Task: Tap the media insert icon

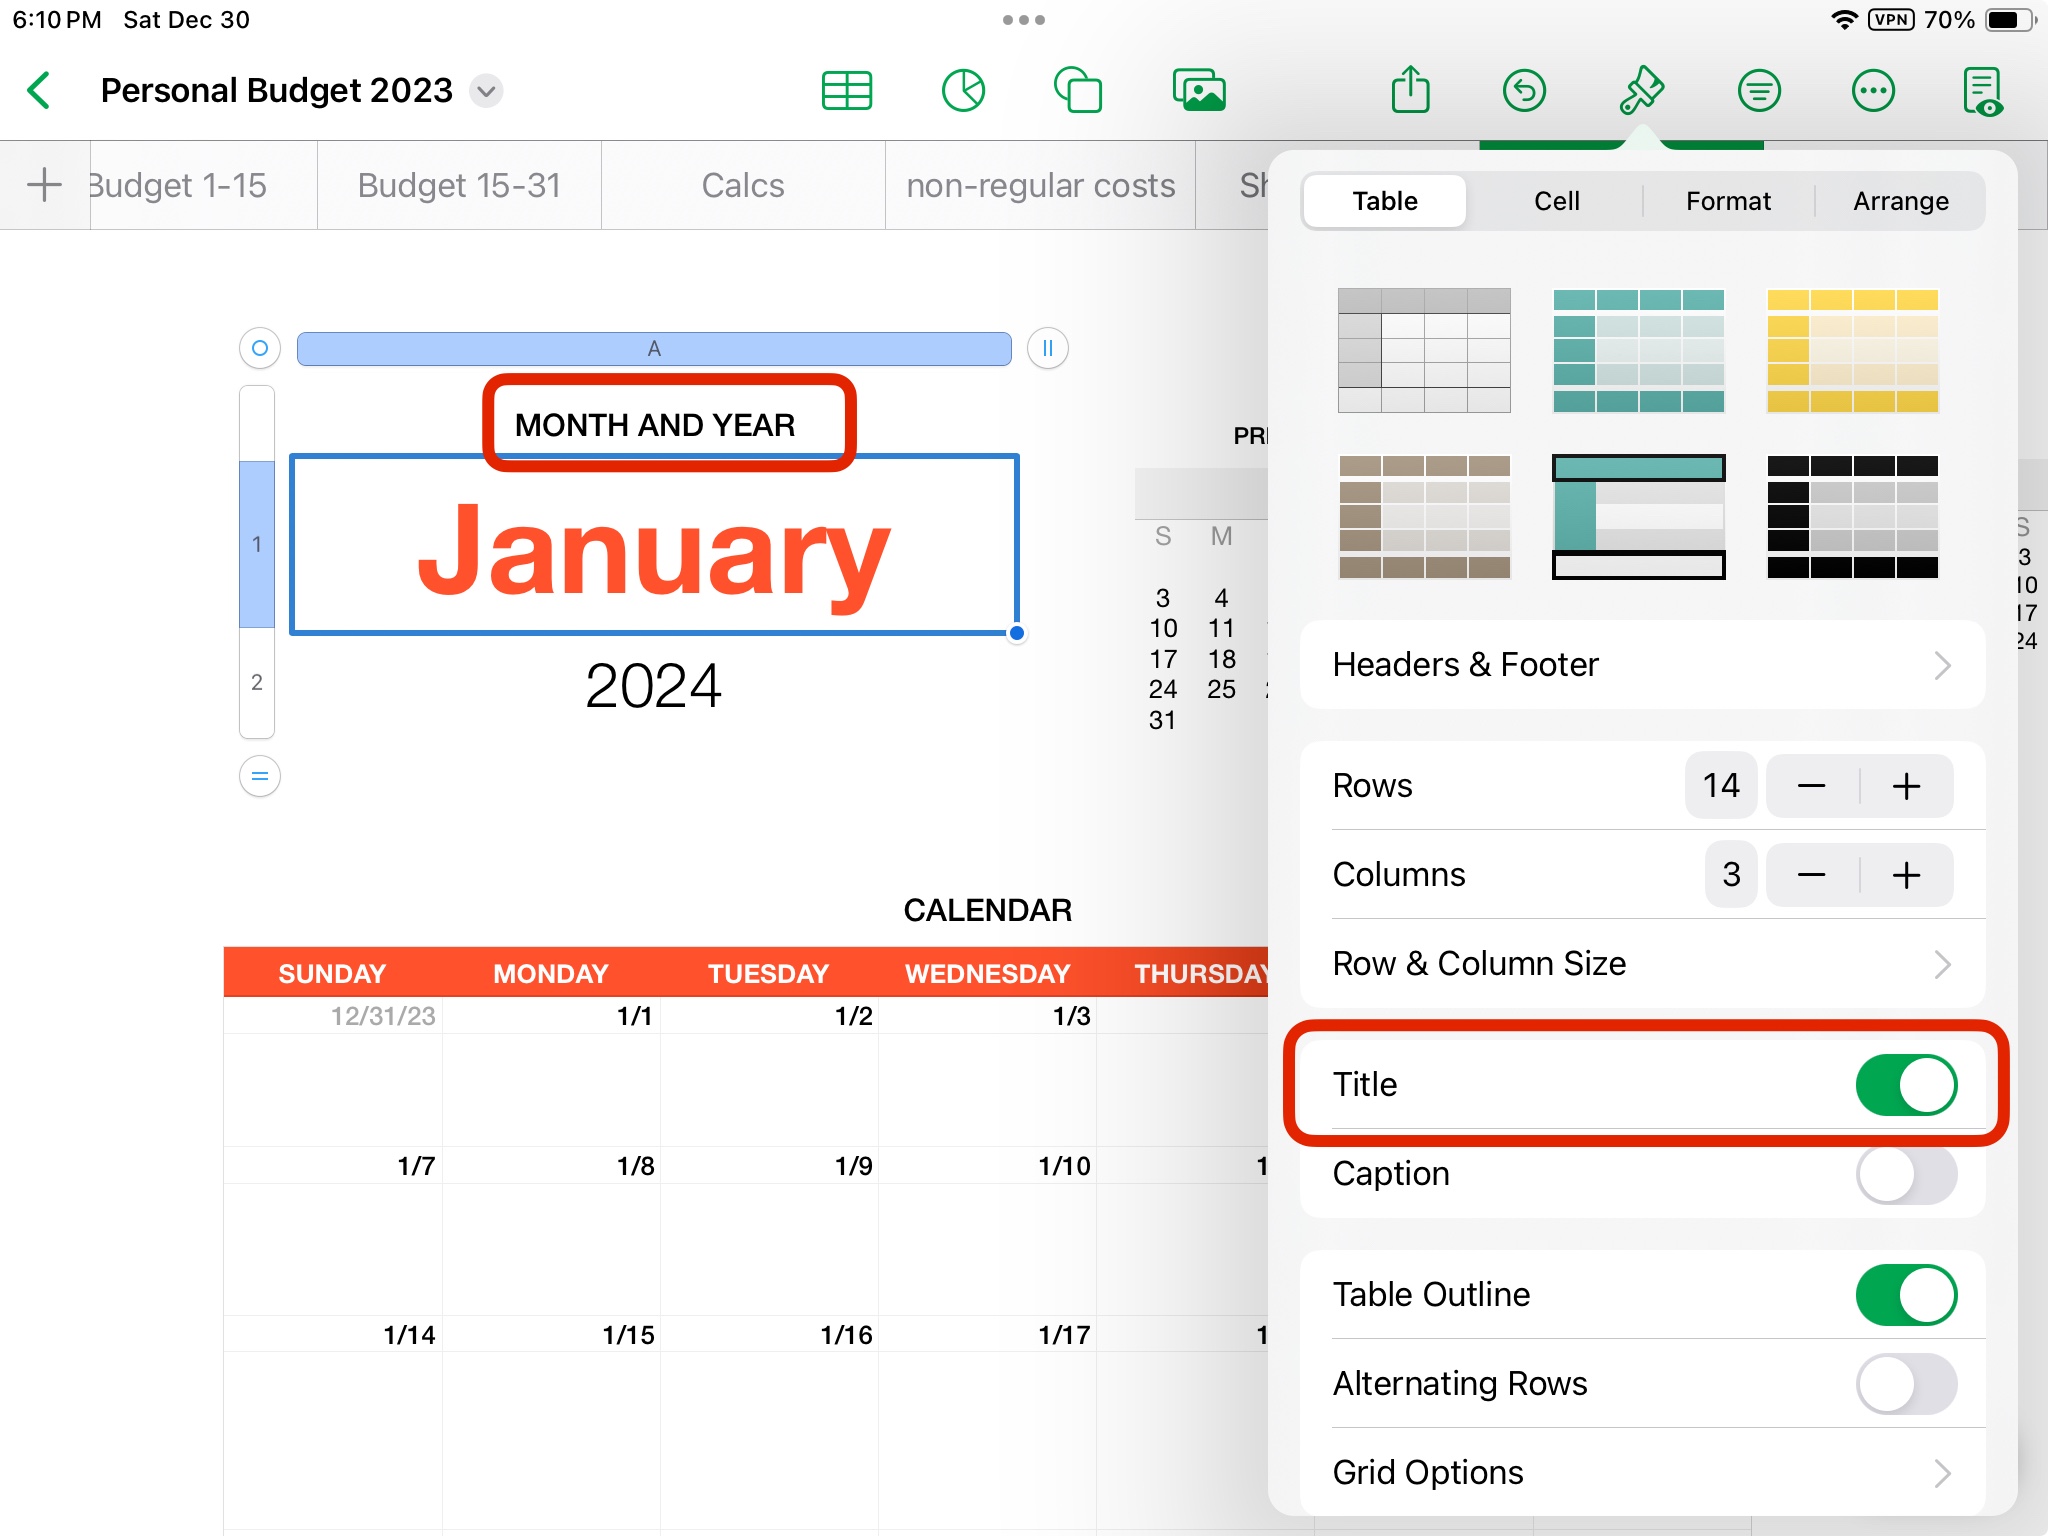Action: coord(1199,91)
